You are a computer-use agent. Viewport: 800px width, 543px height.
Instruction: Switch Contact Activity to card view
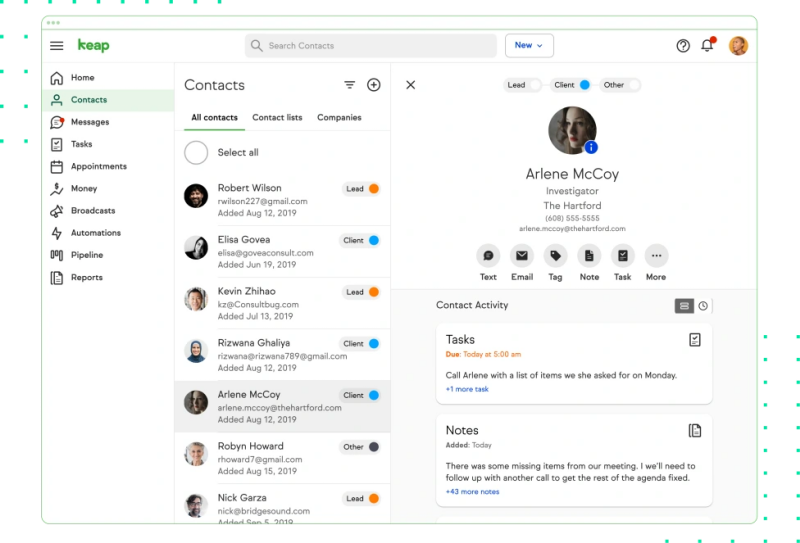coord(684,306)
